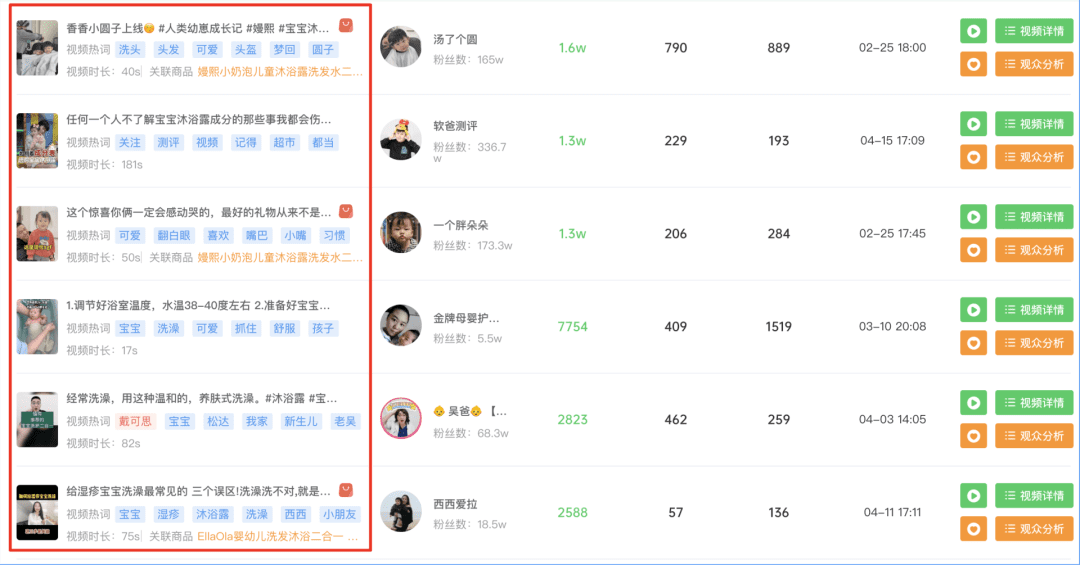The image size is (1080, 565).
Task: Click heart icon in 西西爱拉 row
Action: pyautogui.click(x=973, y=529)
